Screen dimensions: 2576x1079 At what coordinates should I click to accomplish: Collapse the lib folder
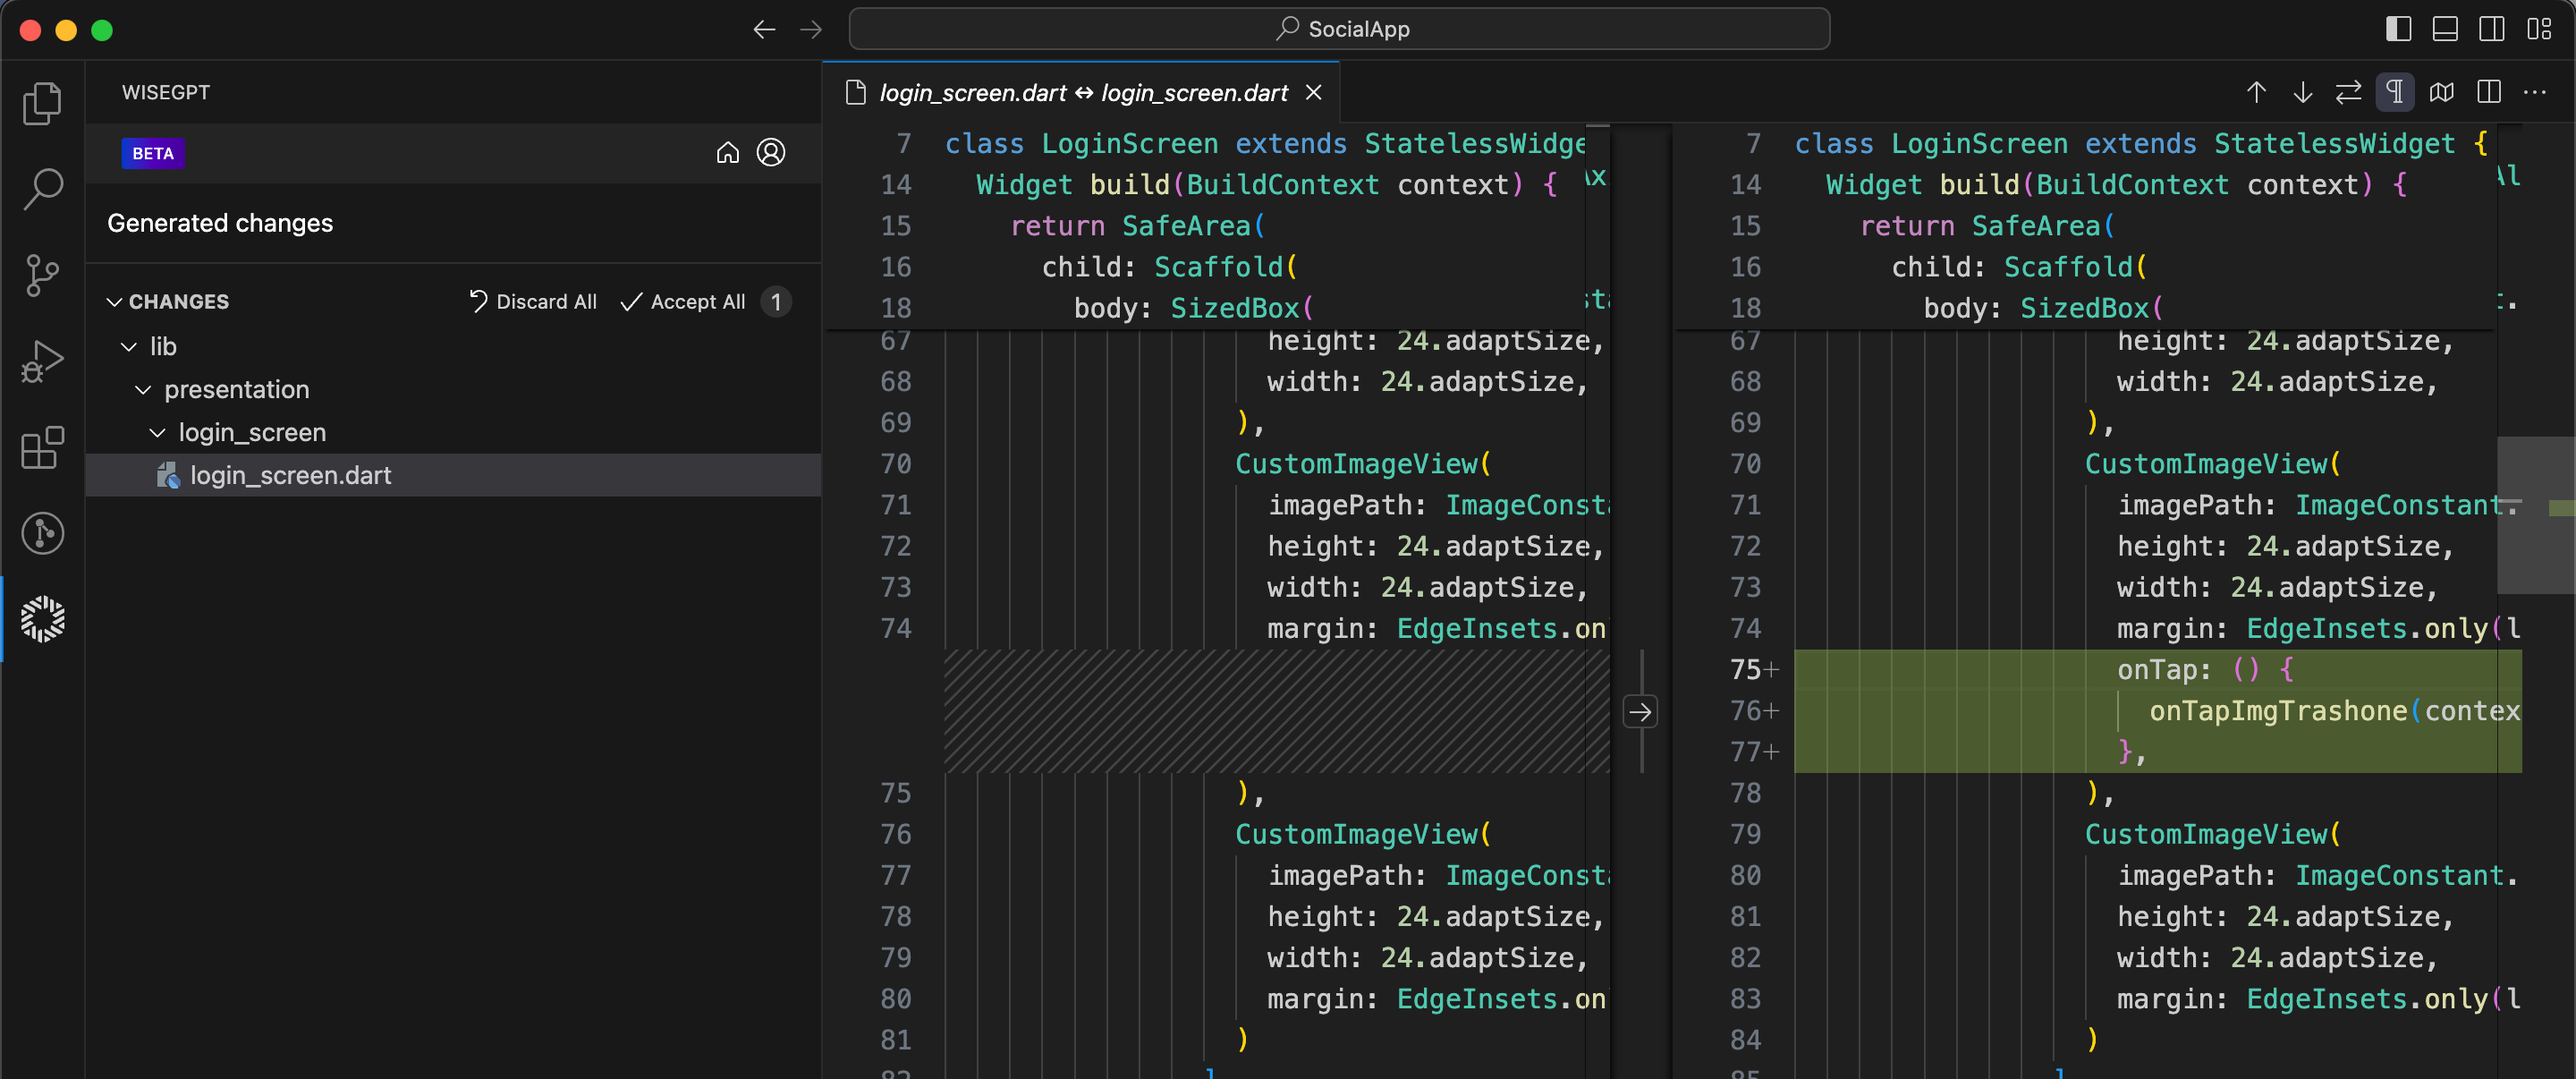(129, 346)
